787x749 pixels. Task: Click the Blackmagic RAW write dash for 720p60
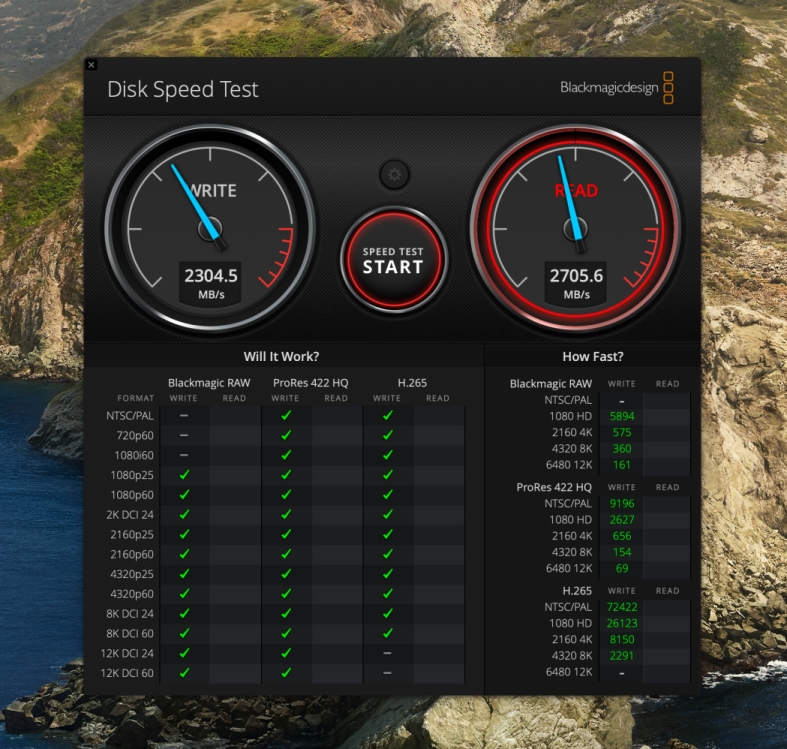tap(184, 435)
